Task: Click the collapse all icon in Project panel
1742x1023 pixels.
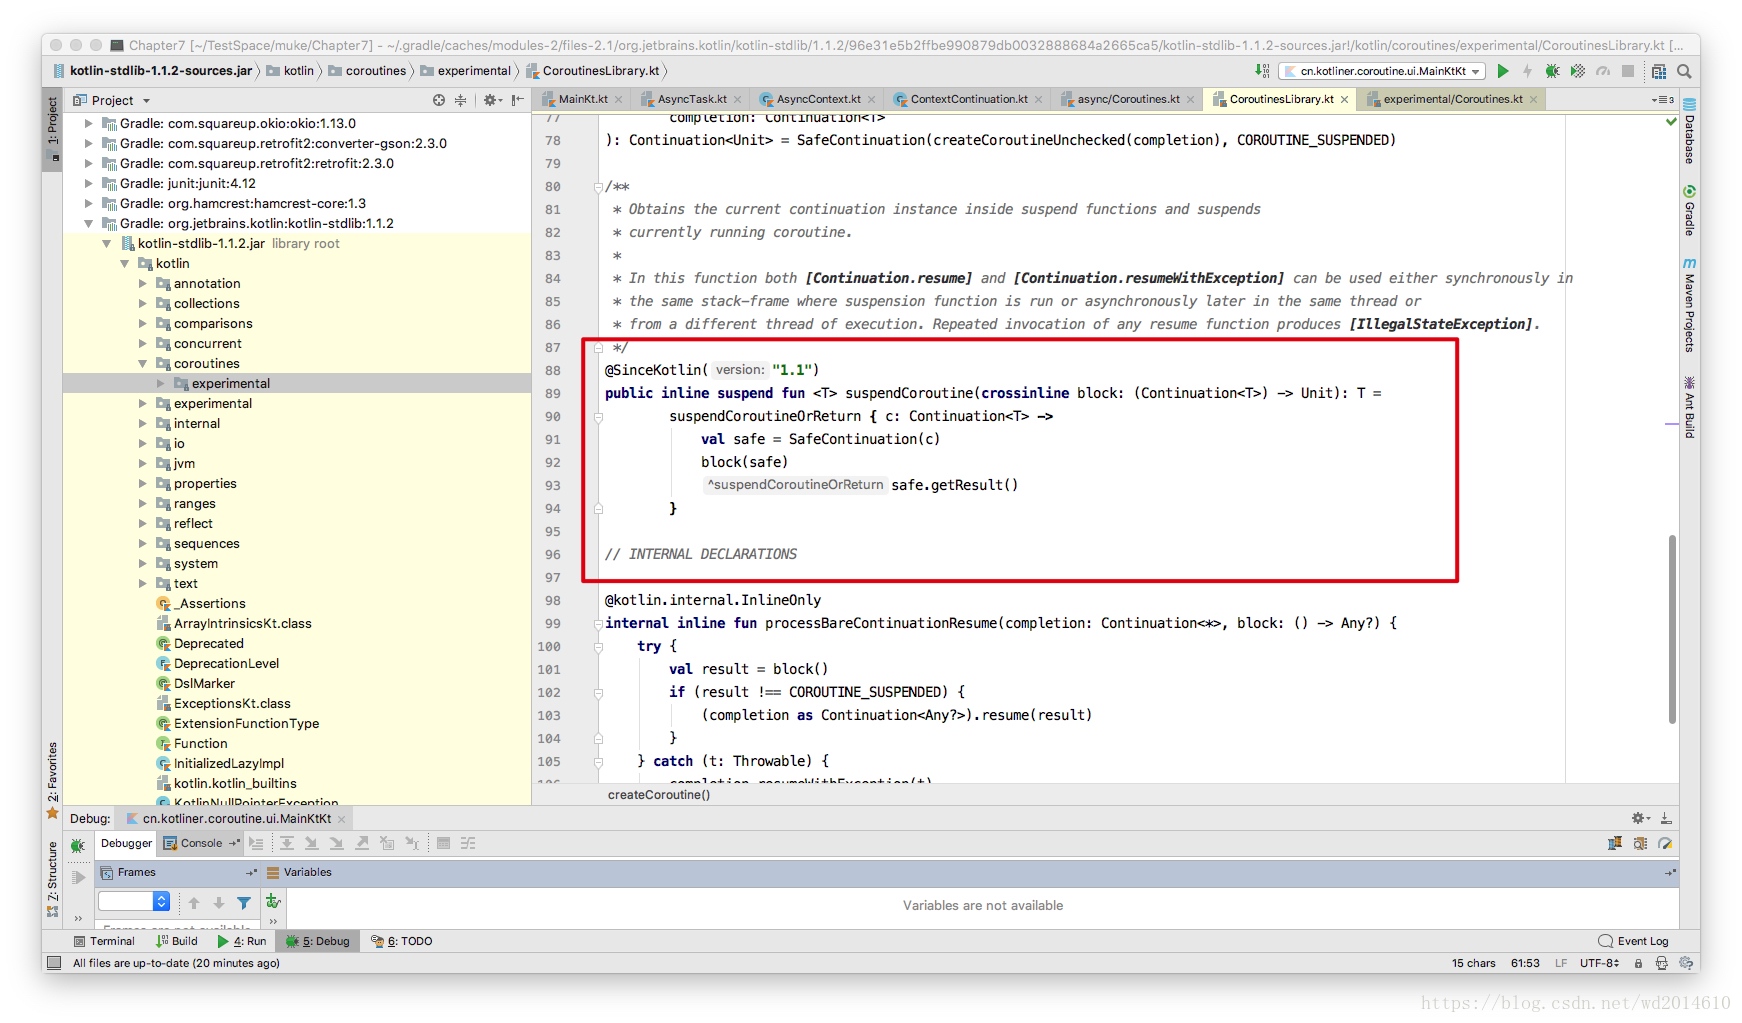Action: 460,100
